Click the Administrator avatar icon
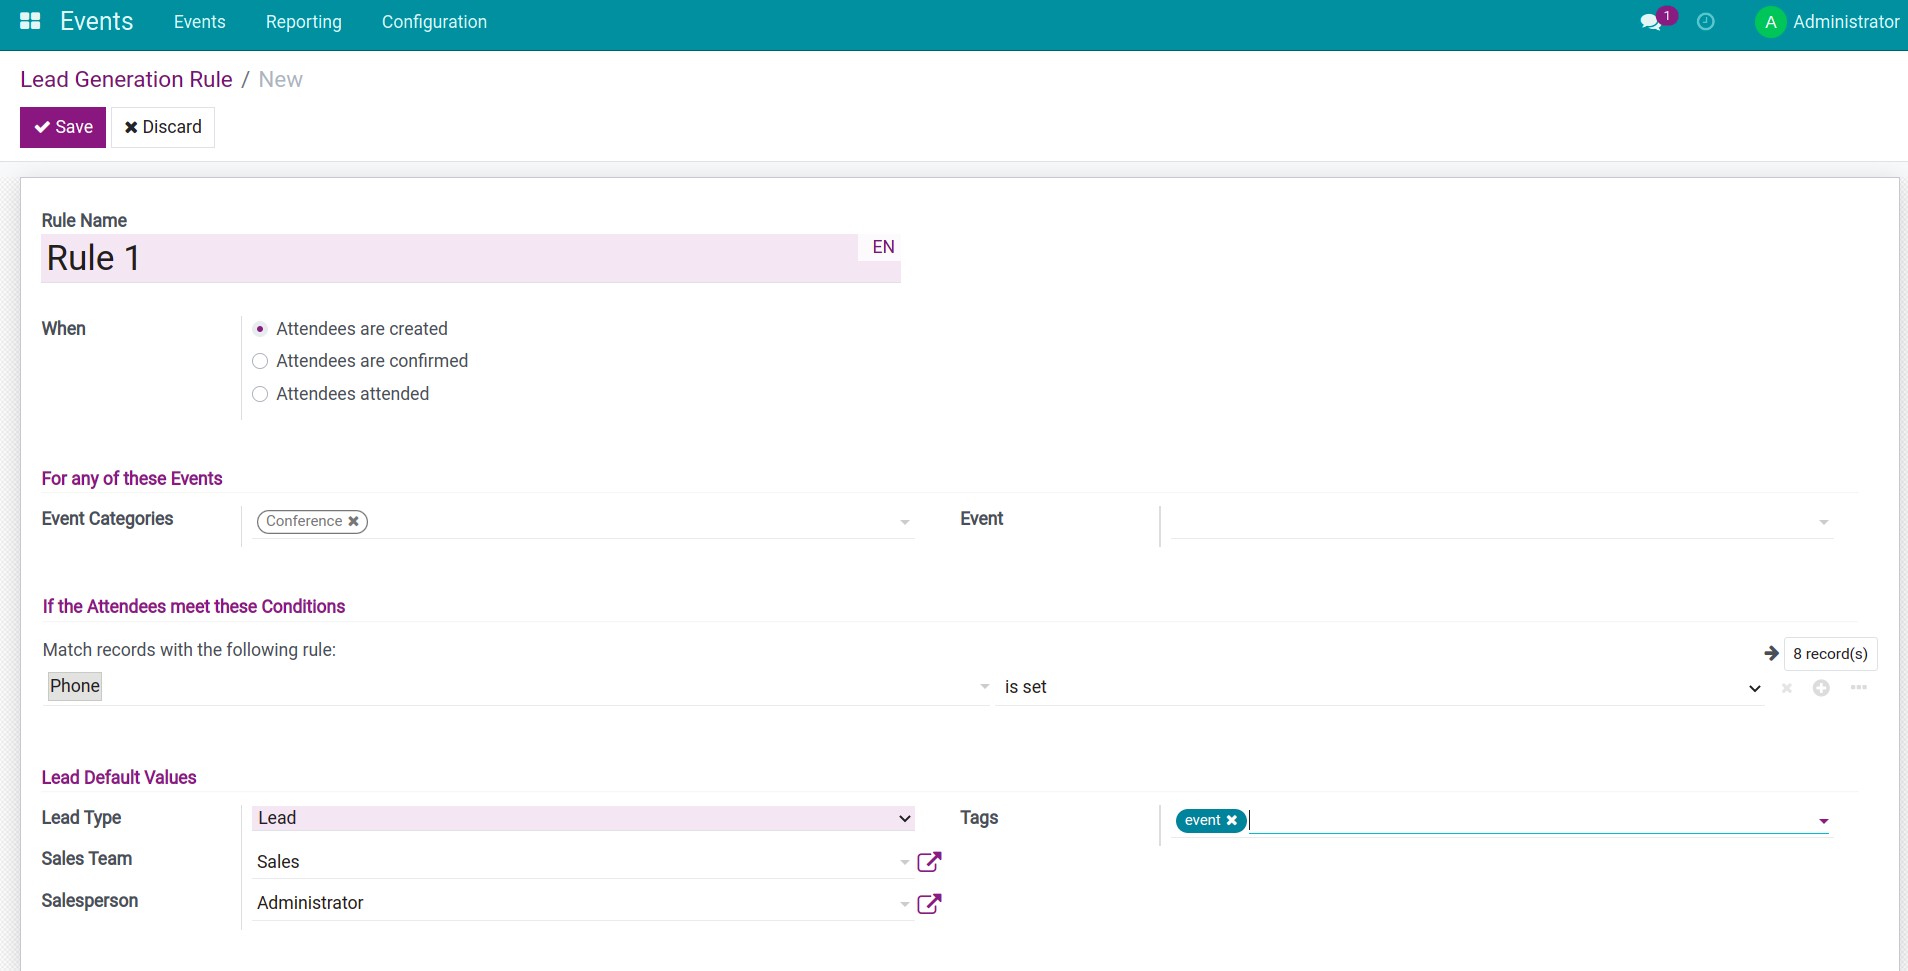1908x971 pixels. click(x=1770, y=22)
